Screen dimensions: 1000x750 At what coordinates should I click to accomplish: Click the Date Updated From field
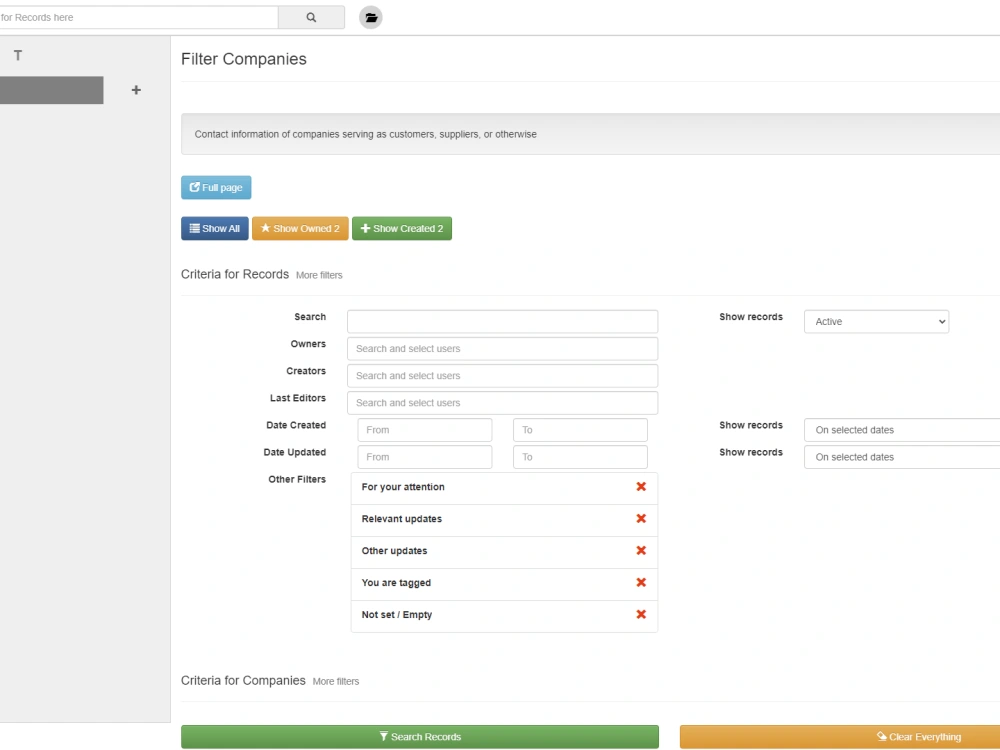click(425, 457)
